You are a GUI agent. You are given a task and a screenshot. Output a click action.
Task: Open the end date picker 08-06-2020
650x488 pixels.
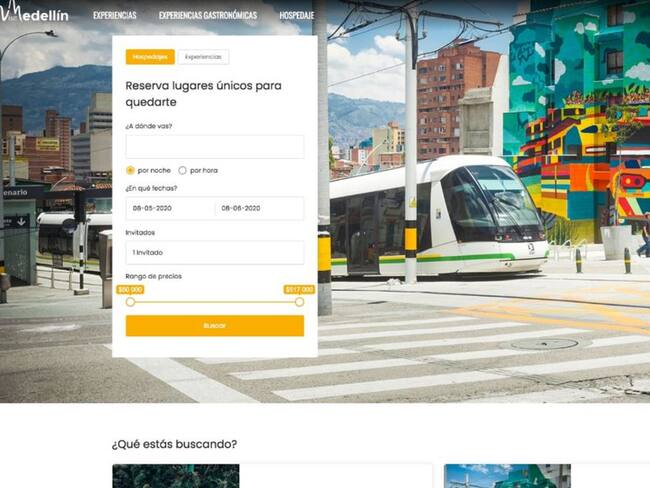point(259,208)
